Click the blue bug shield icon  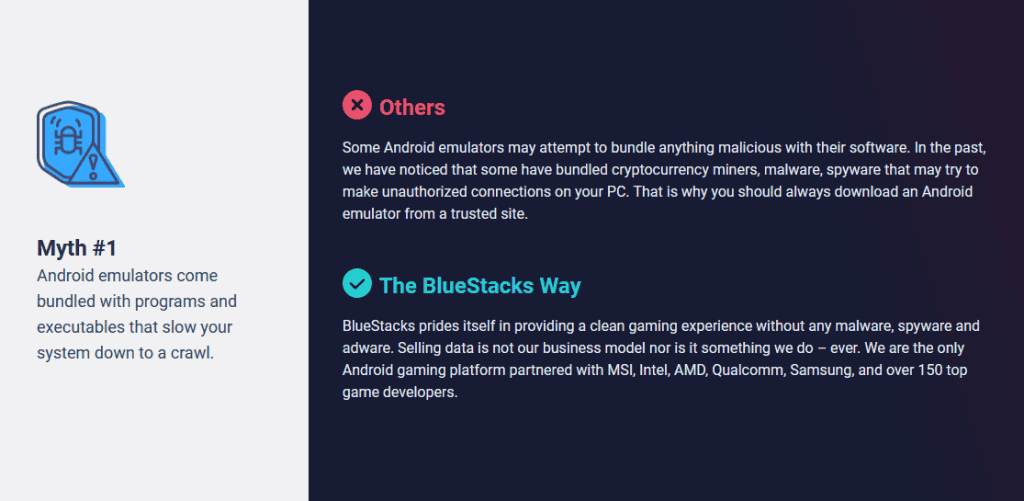click(80, 144)
